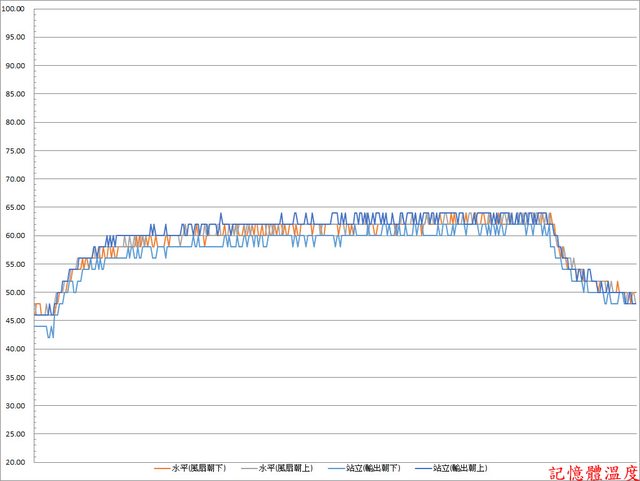Image resolution: width=640 pixels, height=481 pixels.
Task: Select the 25.00 y-axis label
Action: click(16, 435)
